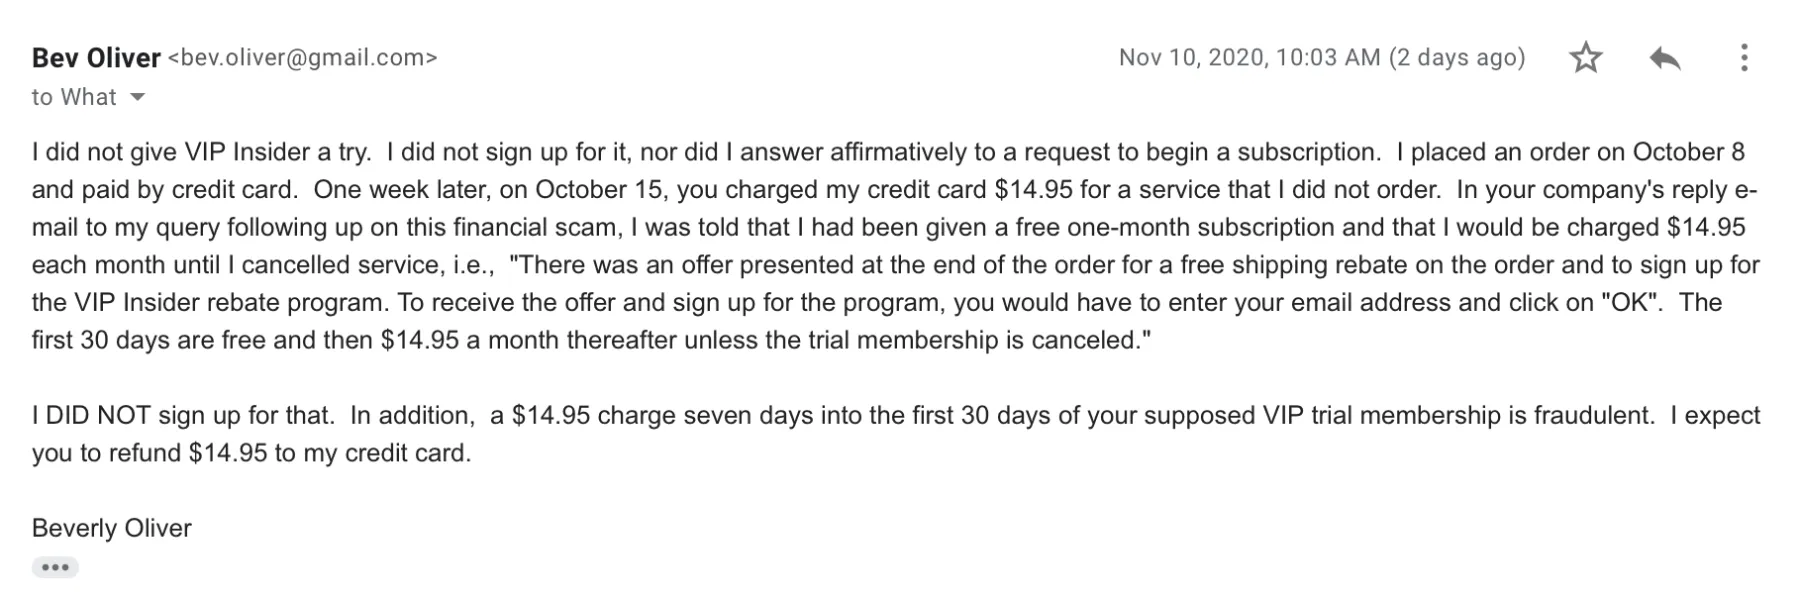The height and width of the screenshot is (602, 1800).
Task: Click the 'Beverly Oliver' signature line
Action: pyautogui.click(x=112, y=528)
